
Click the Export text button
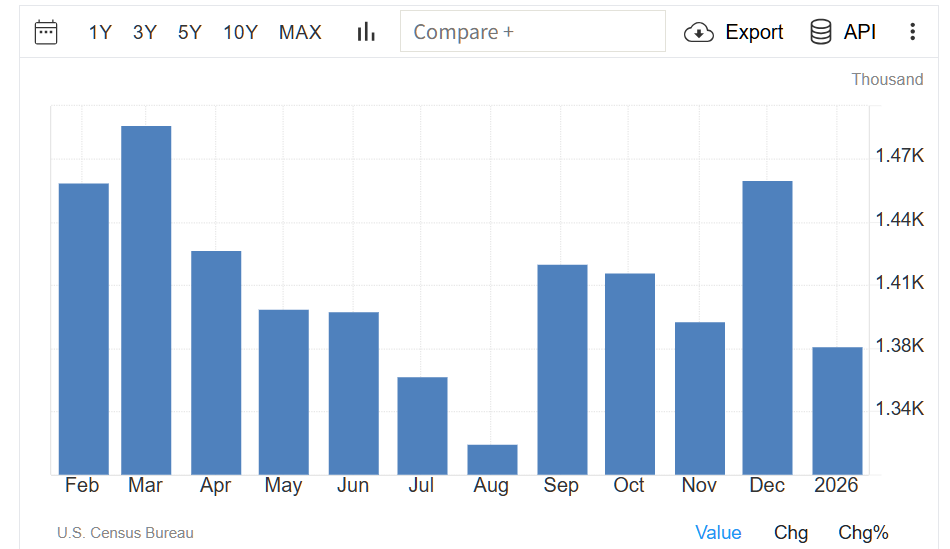(x=754, y=32)
